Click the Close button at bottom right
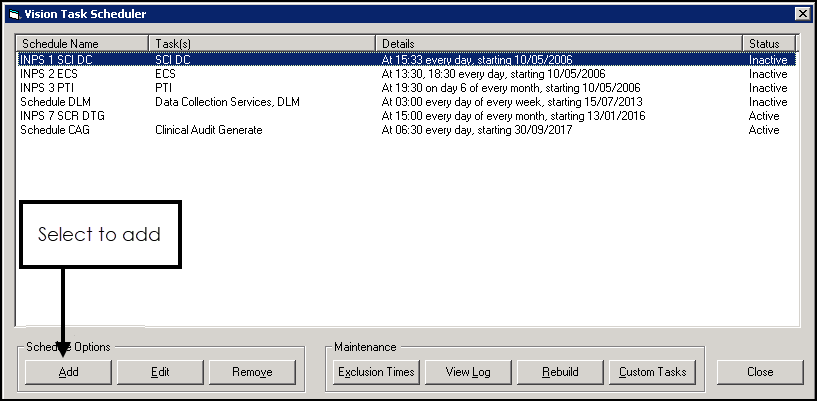This screenshot has height=401, width=817. click(760, 372)
